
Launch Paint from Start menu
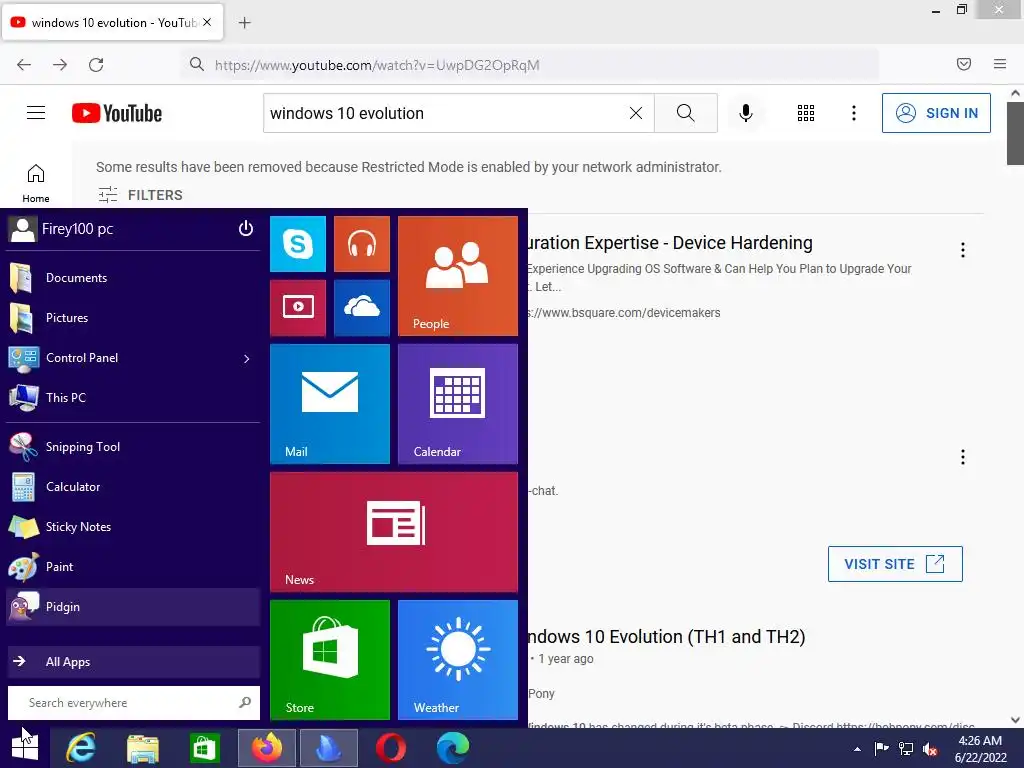tap(133, 567)
